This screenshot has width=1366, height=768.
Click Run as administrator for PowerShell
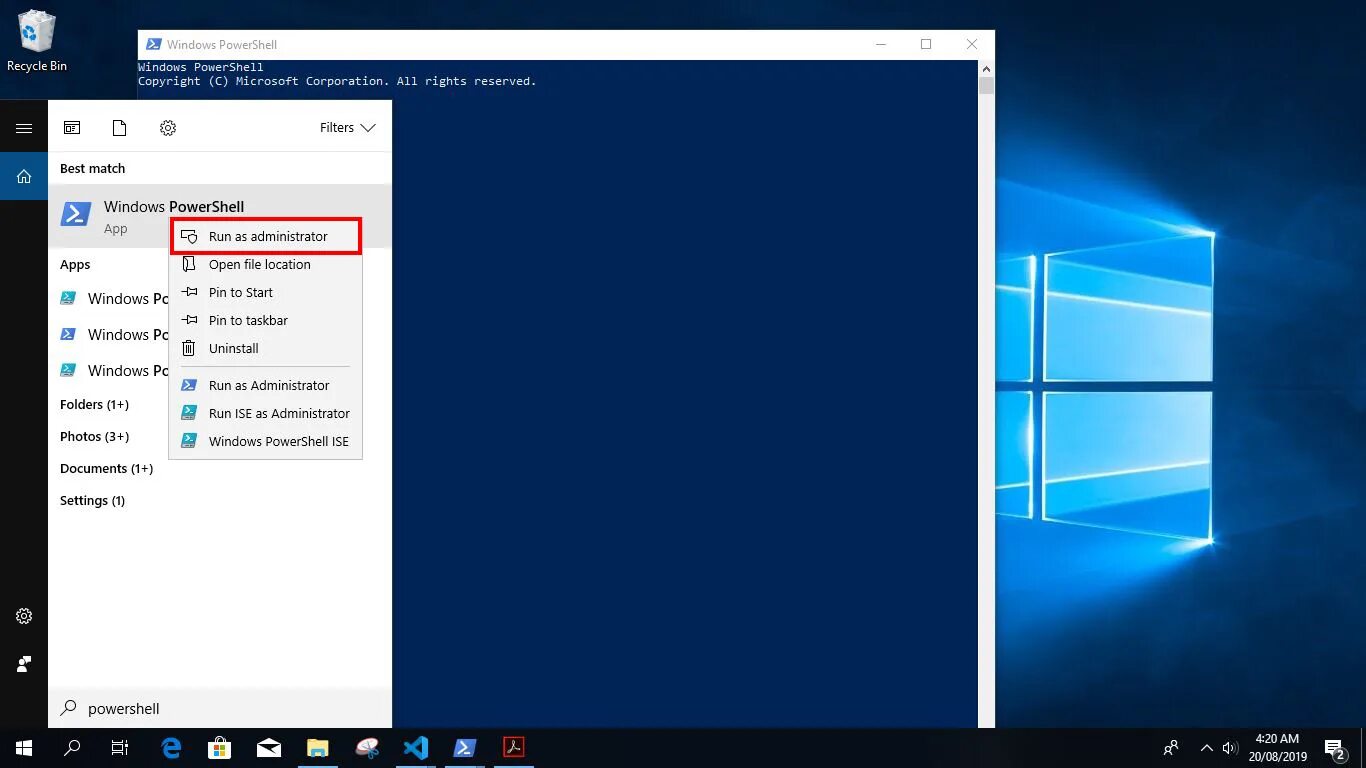coord(268,236)
